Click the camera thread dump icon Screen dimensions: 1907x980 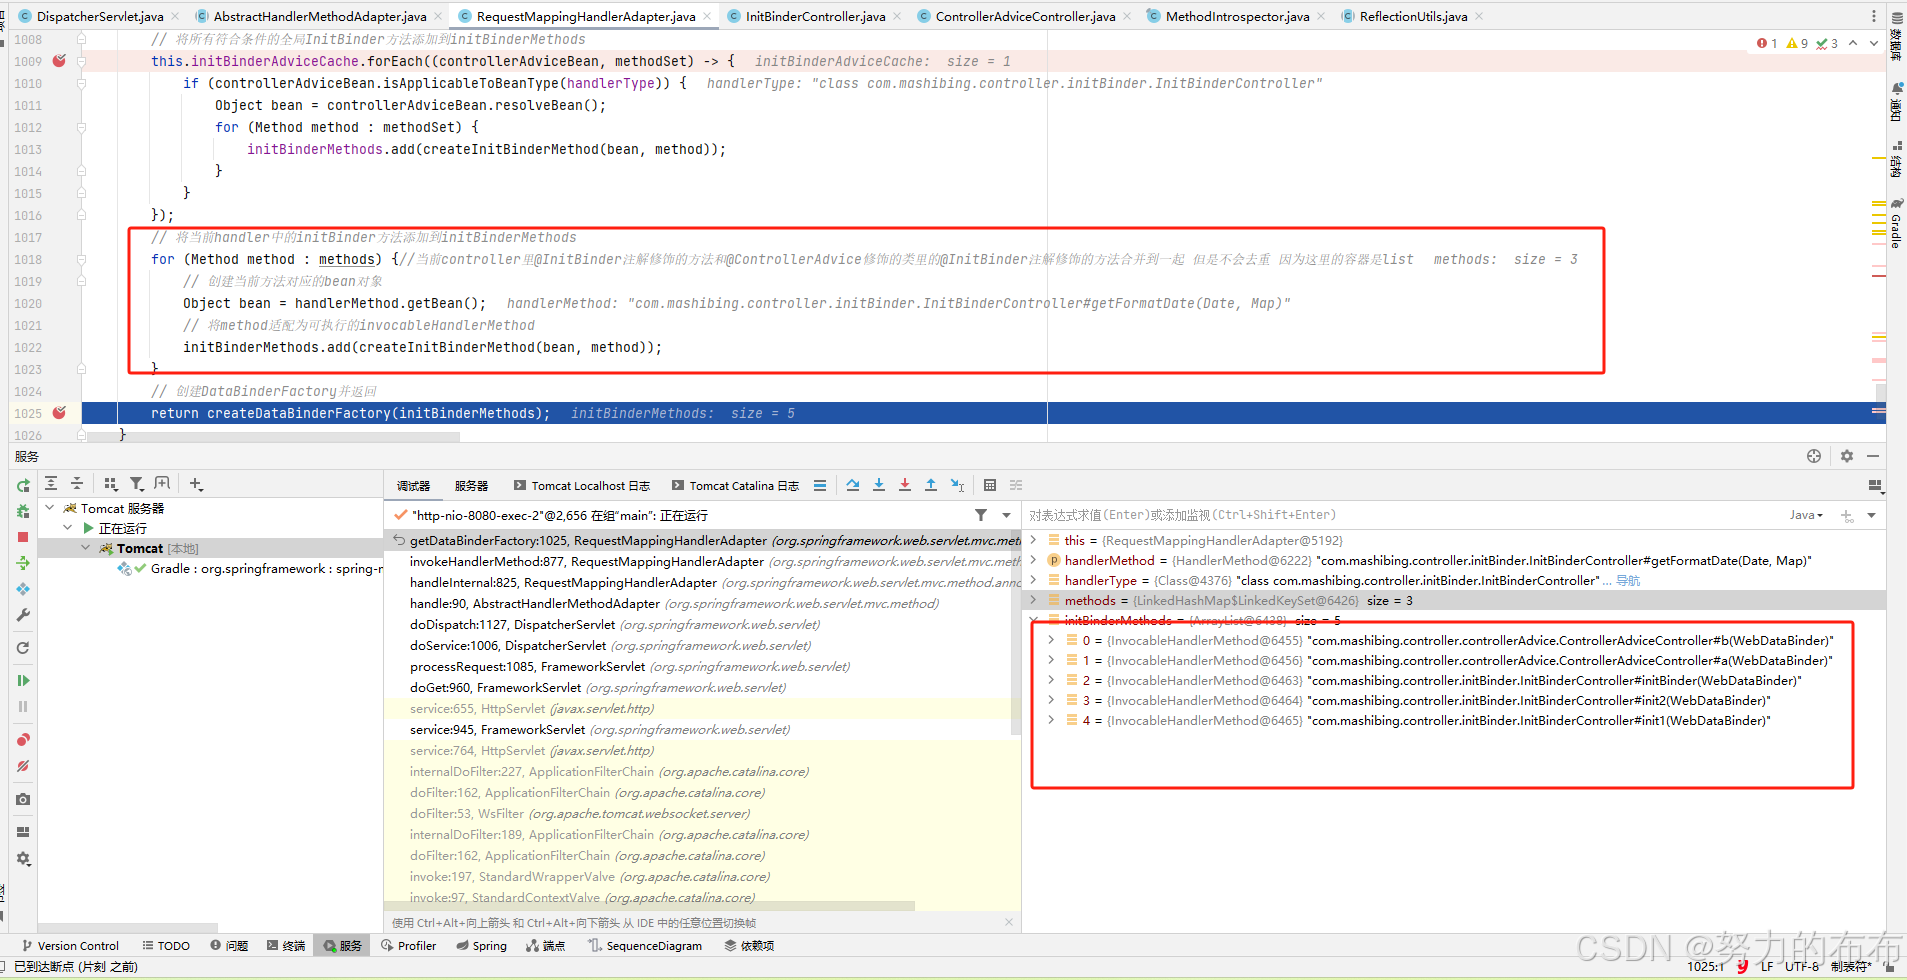[x=23, y=799]
